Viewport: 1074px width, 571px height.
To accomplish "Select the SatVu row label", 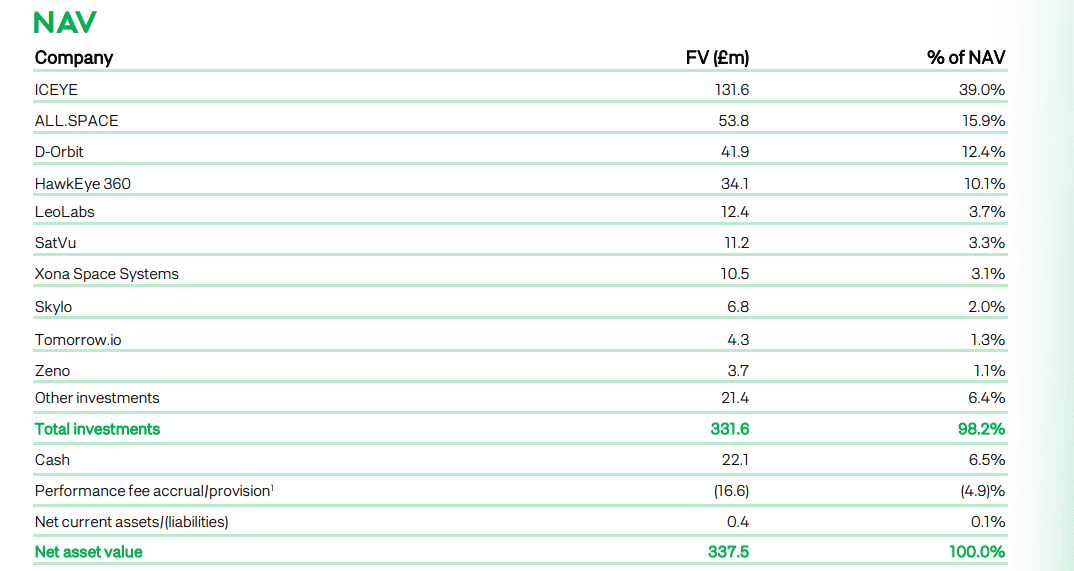I will point(55,243).
